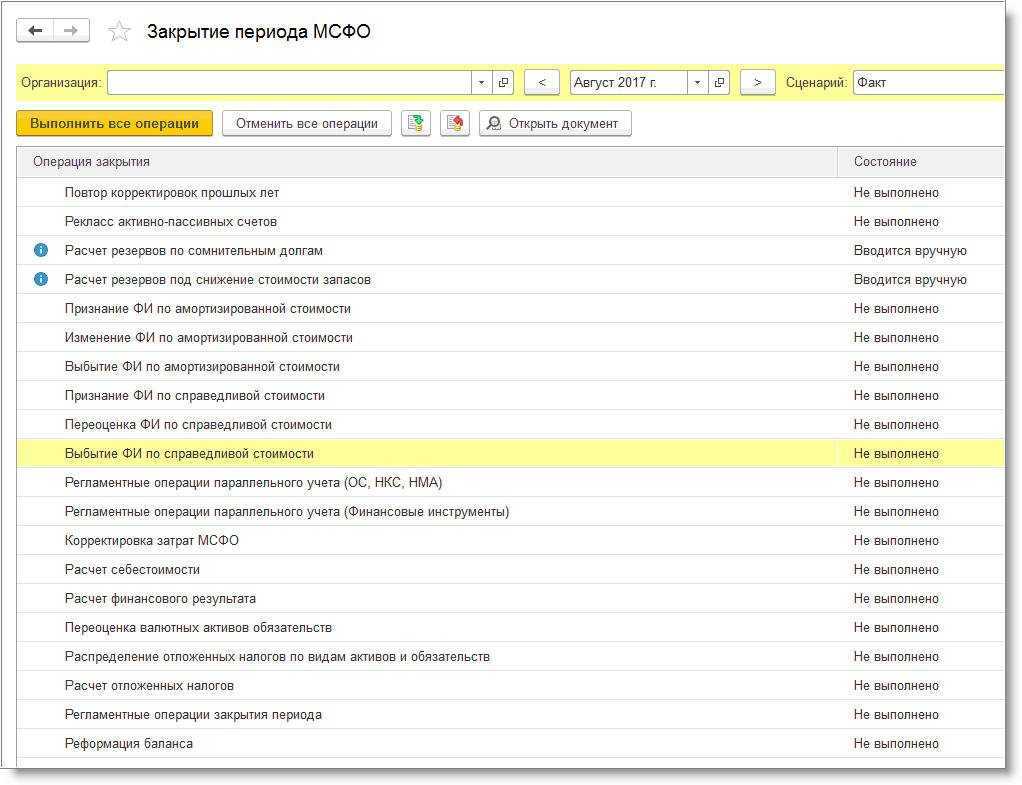Click the green execute operation icon
Screen dimensions: 1022x785
pos(415,124)
